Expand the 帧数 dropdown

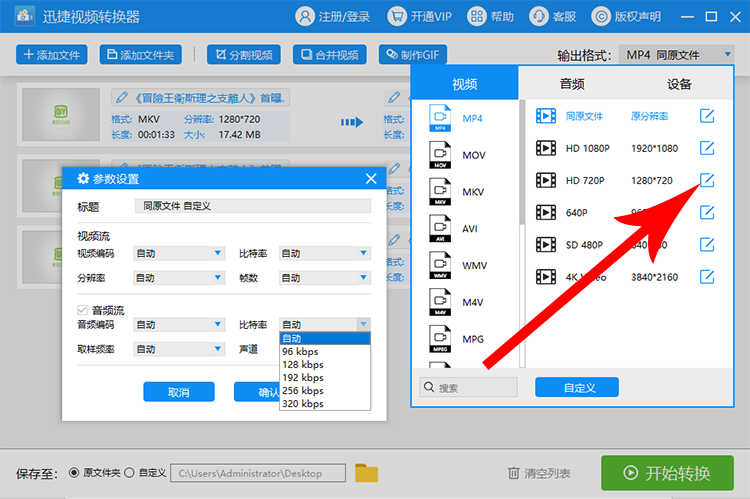325,277
